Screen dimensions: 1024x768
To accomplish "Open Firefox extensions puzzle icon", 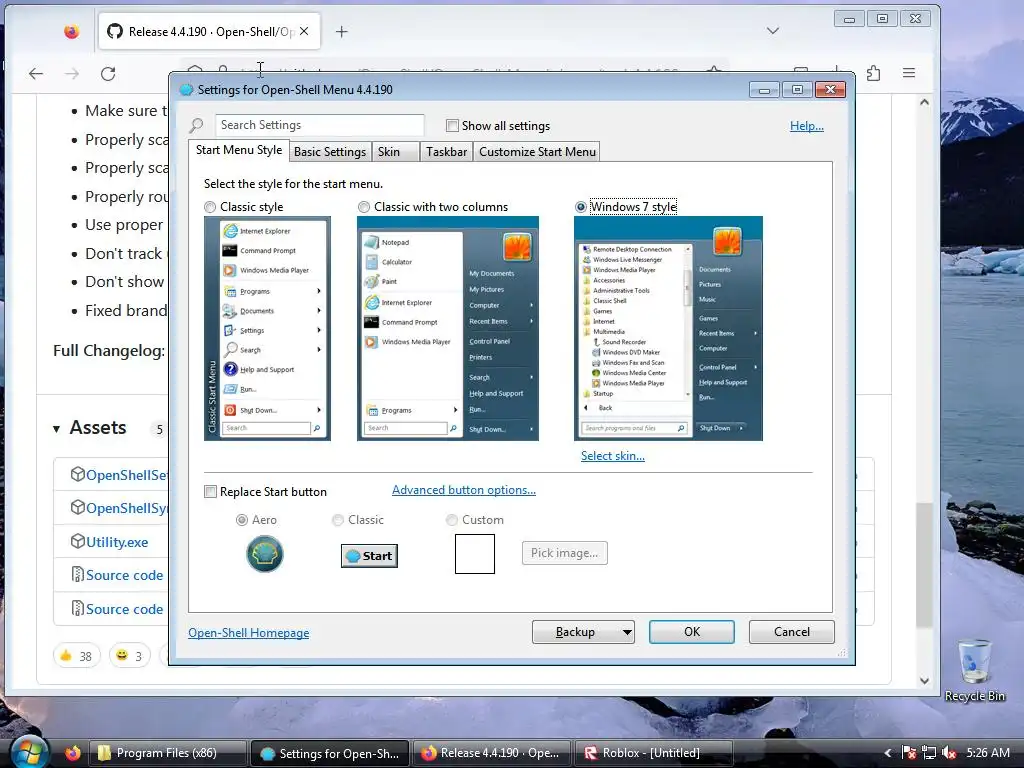I will [x=873, y=73].
